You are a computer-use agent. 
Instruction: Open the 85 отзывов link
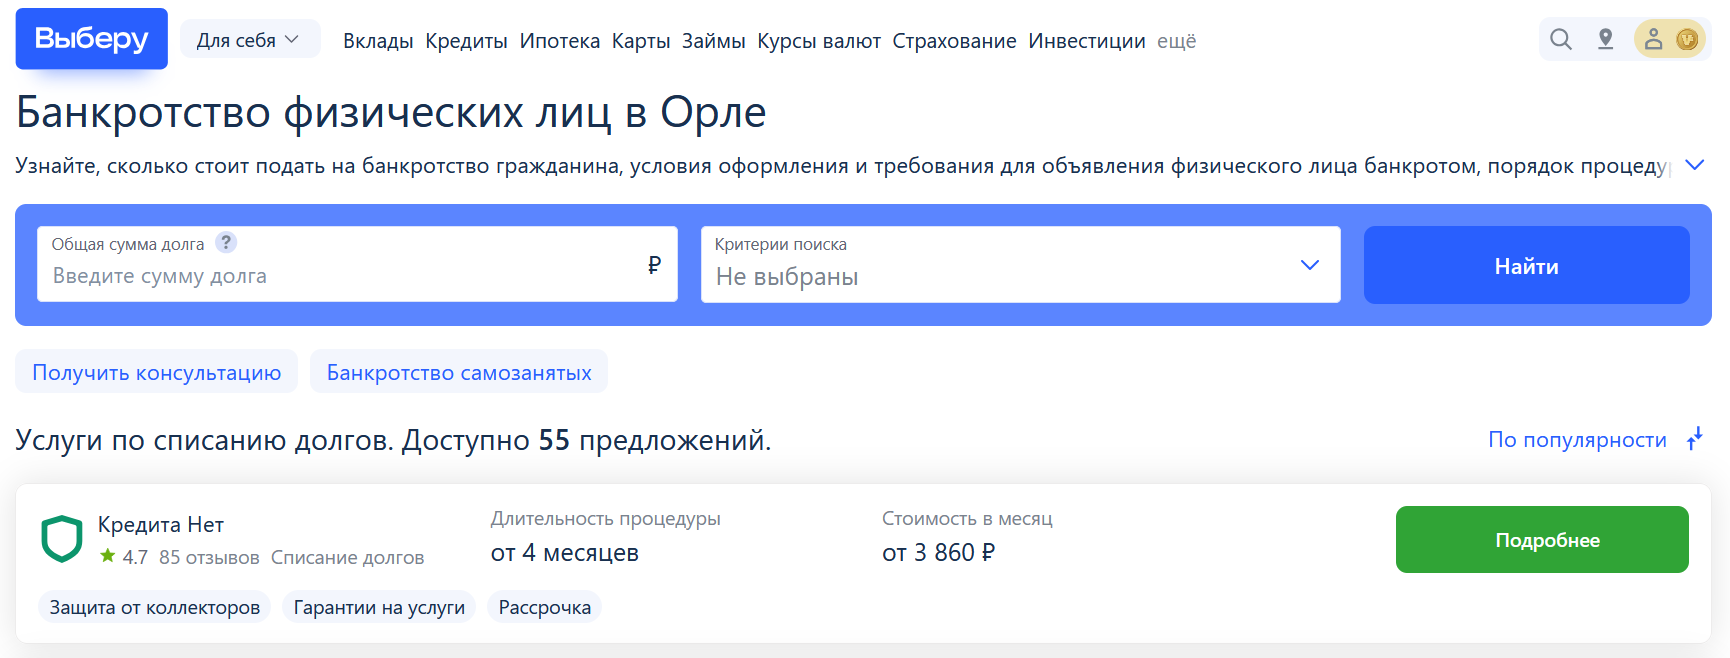[x=209, y=557]
